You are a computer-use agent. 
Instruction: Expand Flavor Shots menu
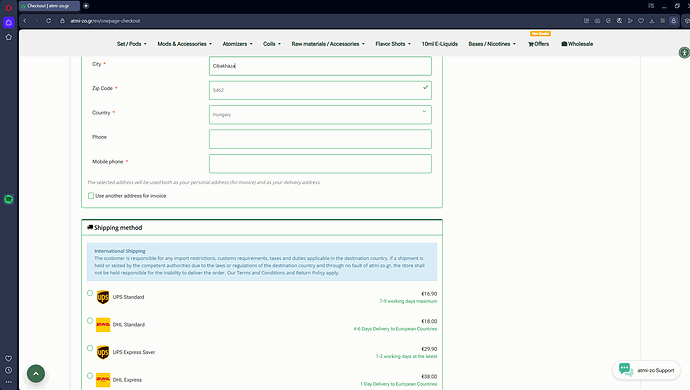[393, 44]
